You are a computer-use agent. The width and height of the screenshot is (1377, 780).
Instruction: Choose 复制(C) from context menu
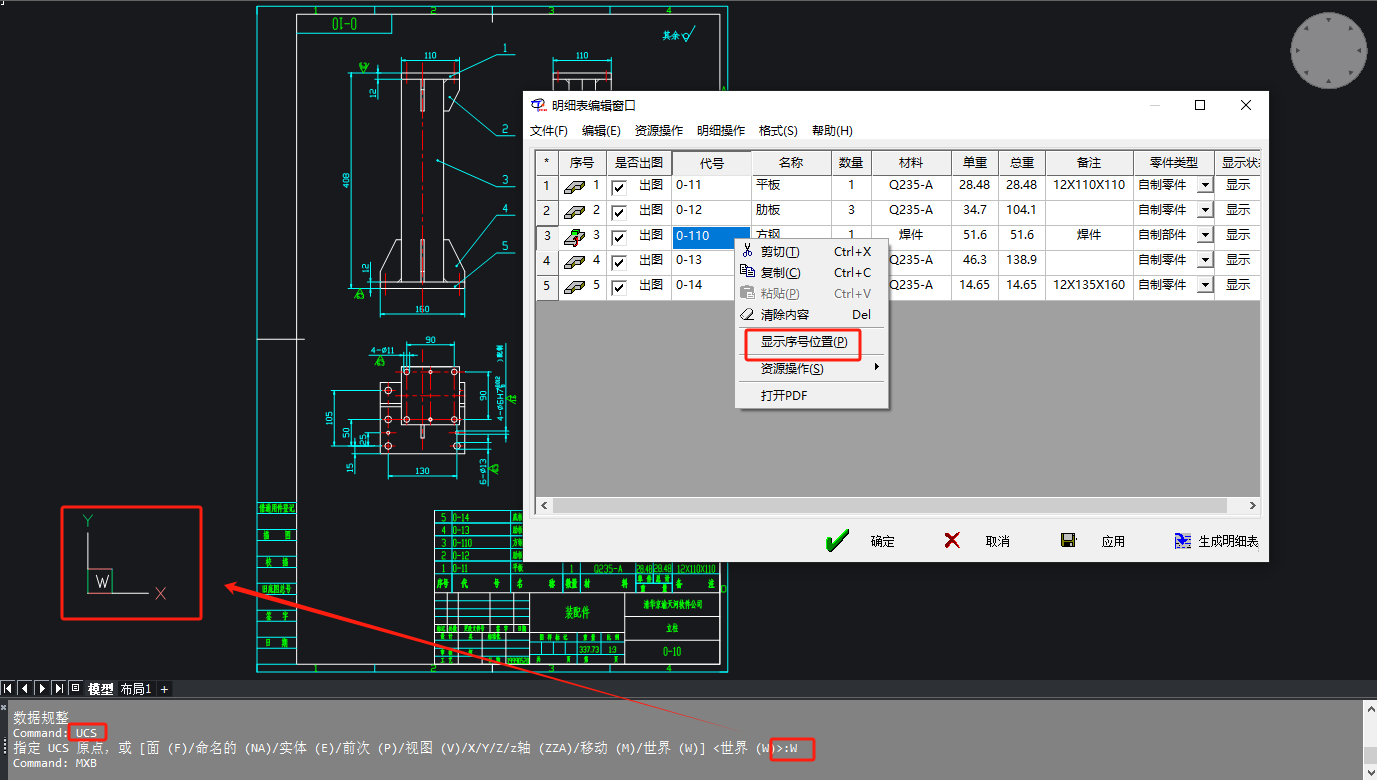point(811,273)
